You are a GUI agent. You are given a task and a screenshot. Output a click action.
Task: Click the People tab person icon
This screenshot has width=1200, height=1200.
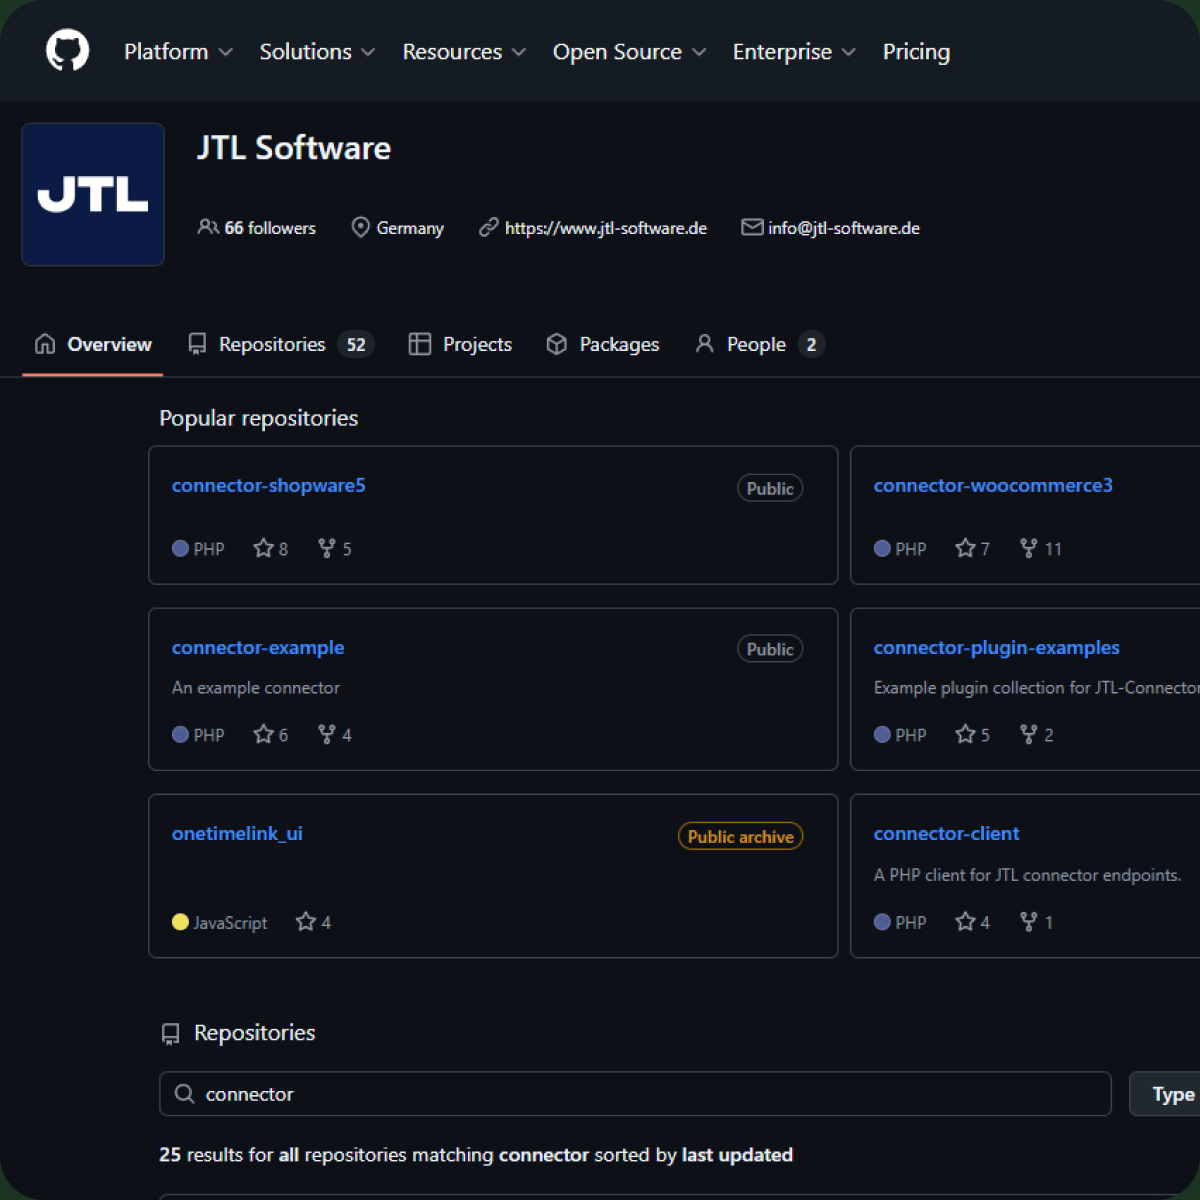705,344
